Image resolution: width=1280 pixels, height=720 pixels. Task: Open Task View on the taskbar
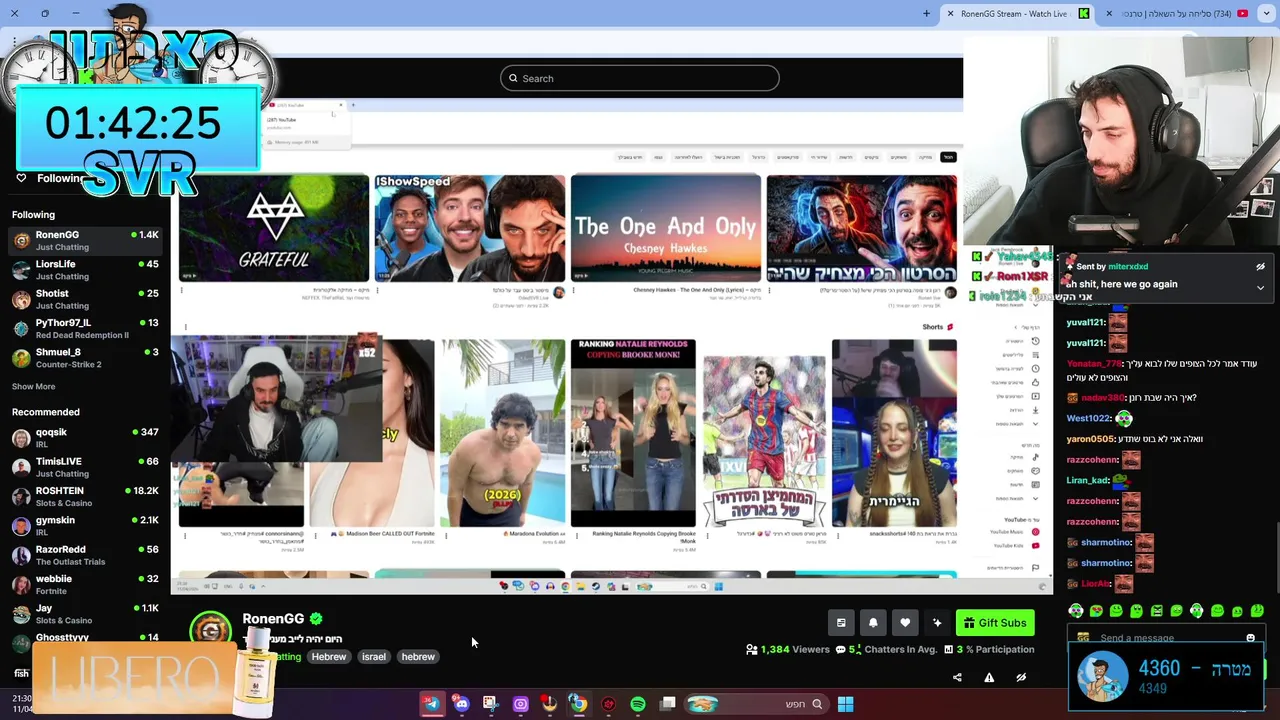668,704
